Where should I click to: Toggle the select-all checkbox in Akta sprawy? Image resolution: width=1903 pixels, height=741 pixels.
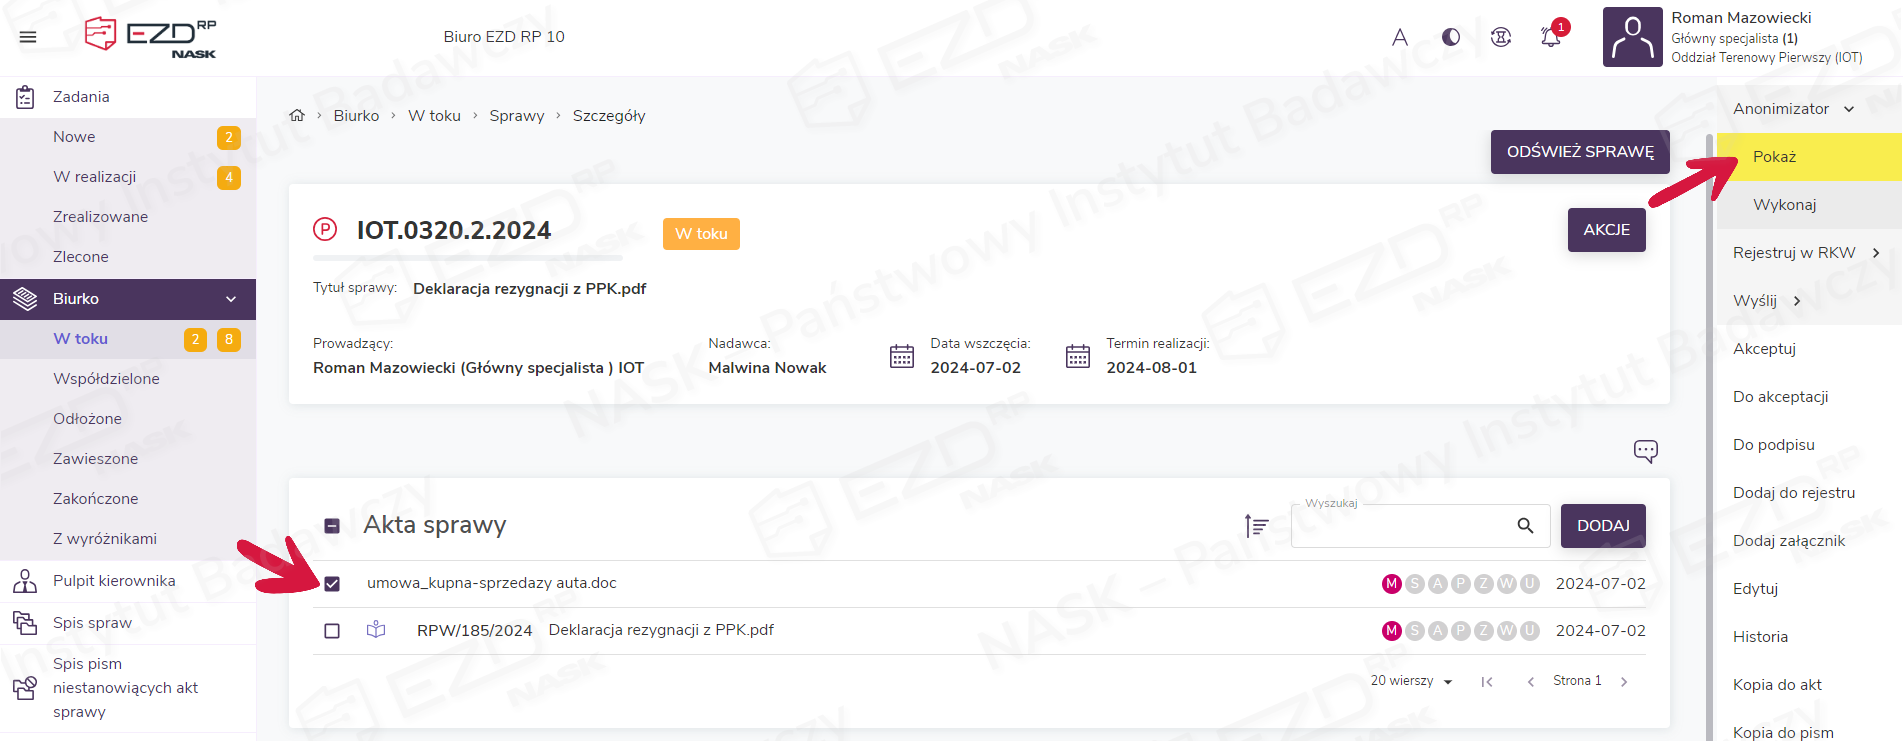tap(332, 526)
